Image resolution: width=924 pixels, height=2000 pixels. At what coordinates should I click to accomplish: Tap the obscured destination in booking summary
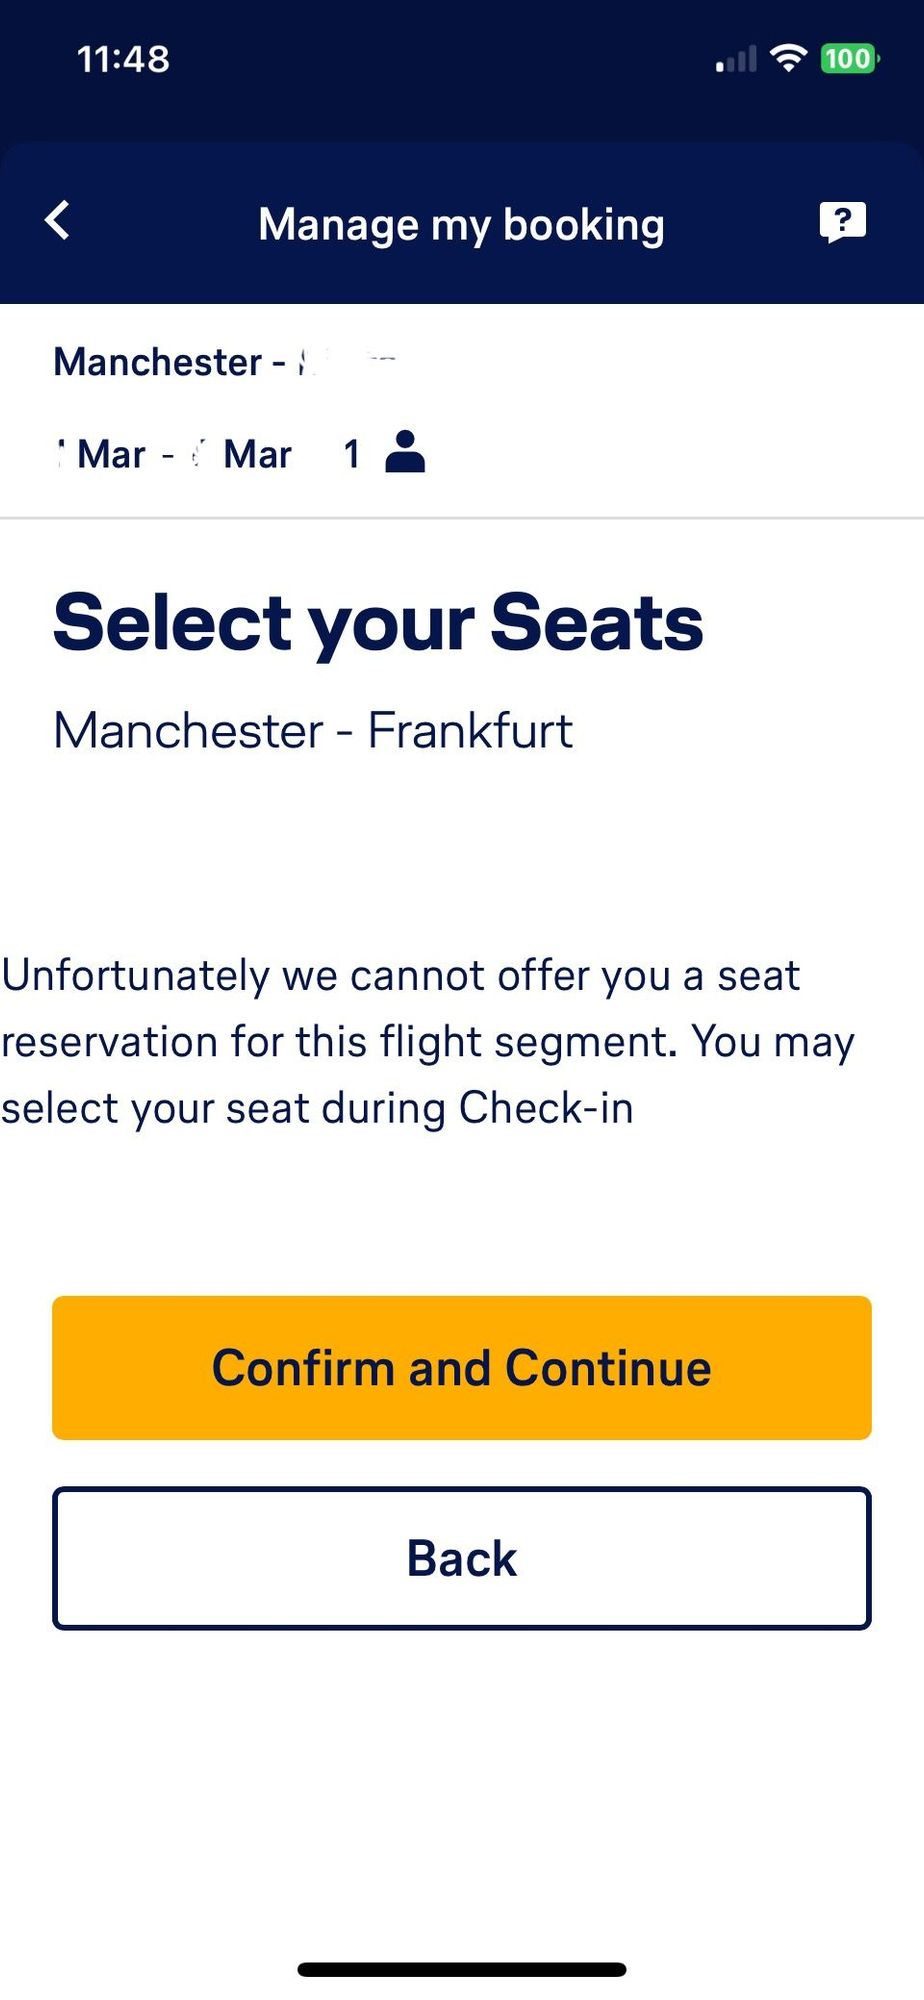347,361
